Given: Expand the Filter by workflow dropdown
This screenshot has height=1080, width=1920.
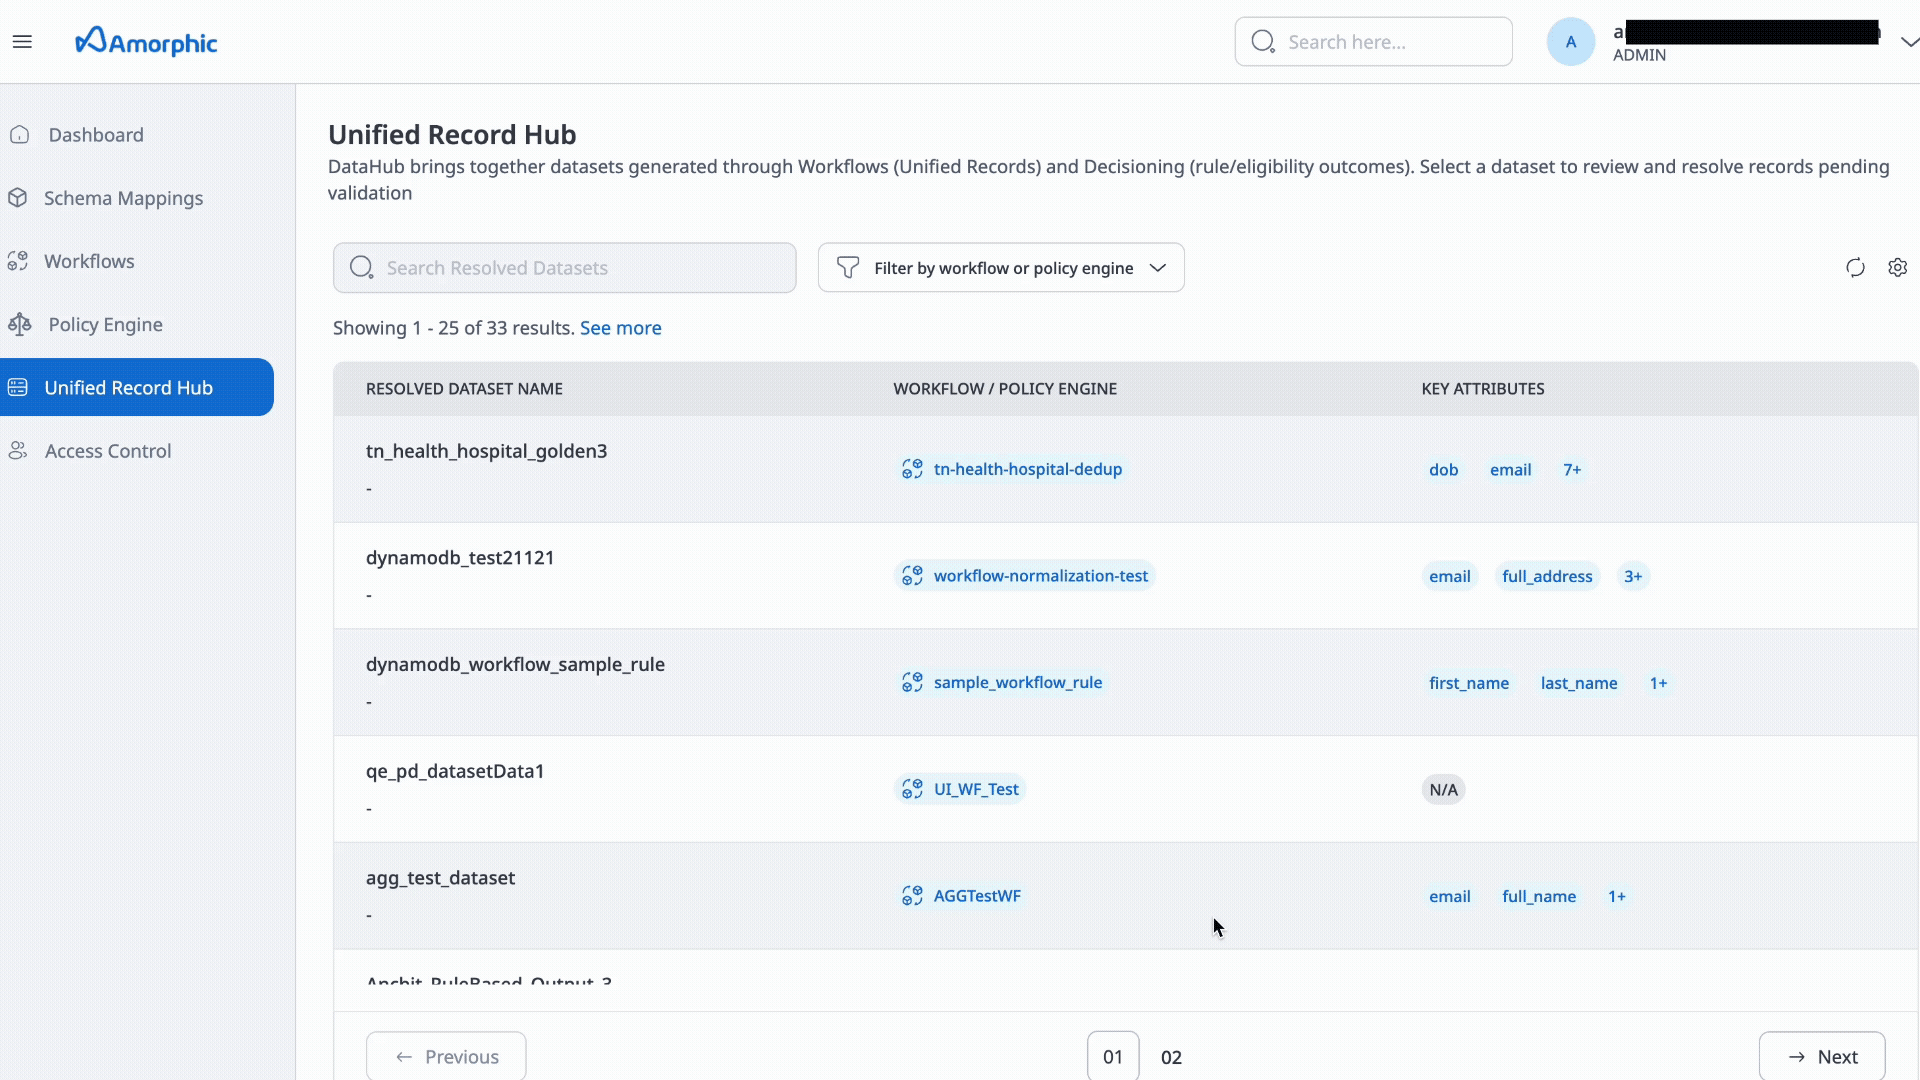Looking at the screenshot, I should coord(1157,267).
